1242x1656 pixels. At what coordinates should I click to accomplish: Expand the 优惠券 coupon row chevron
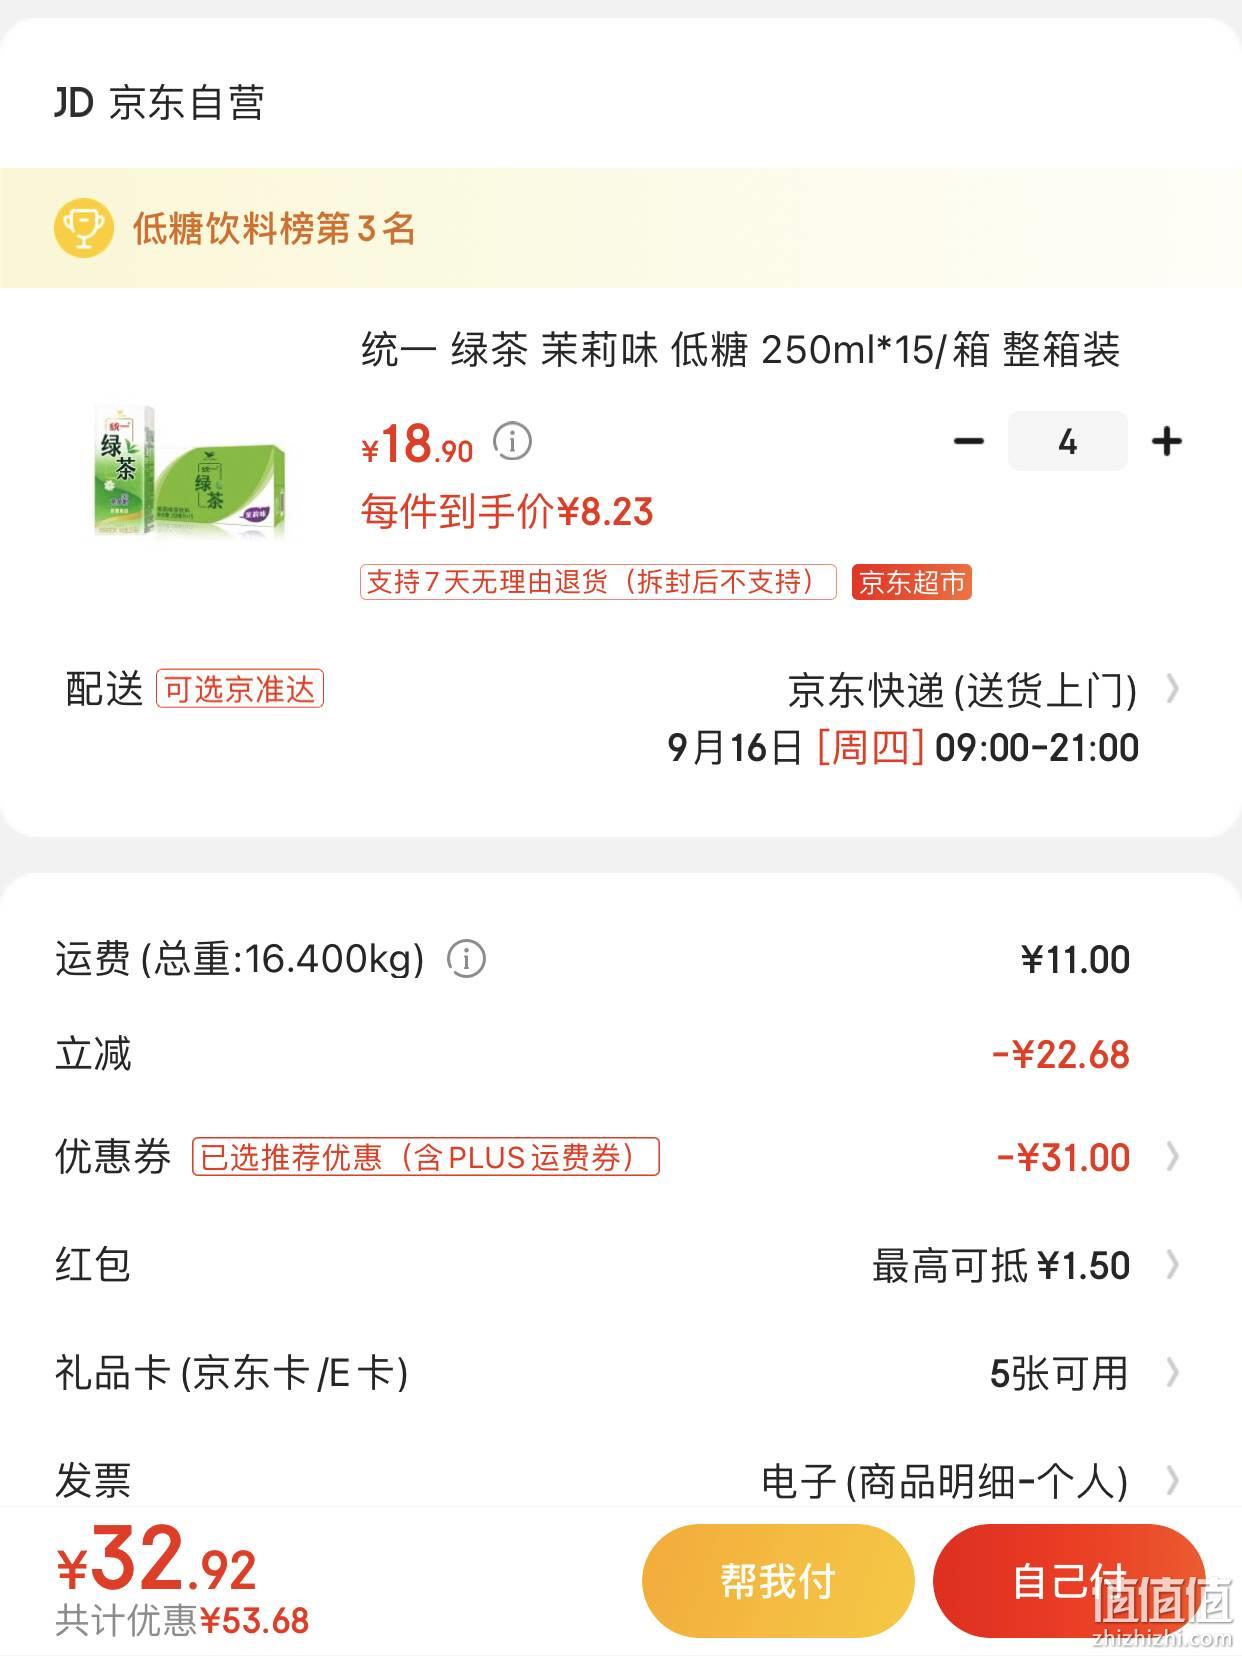tap(1173, 1157)
